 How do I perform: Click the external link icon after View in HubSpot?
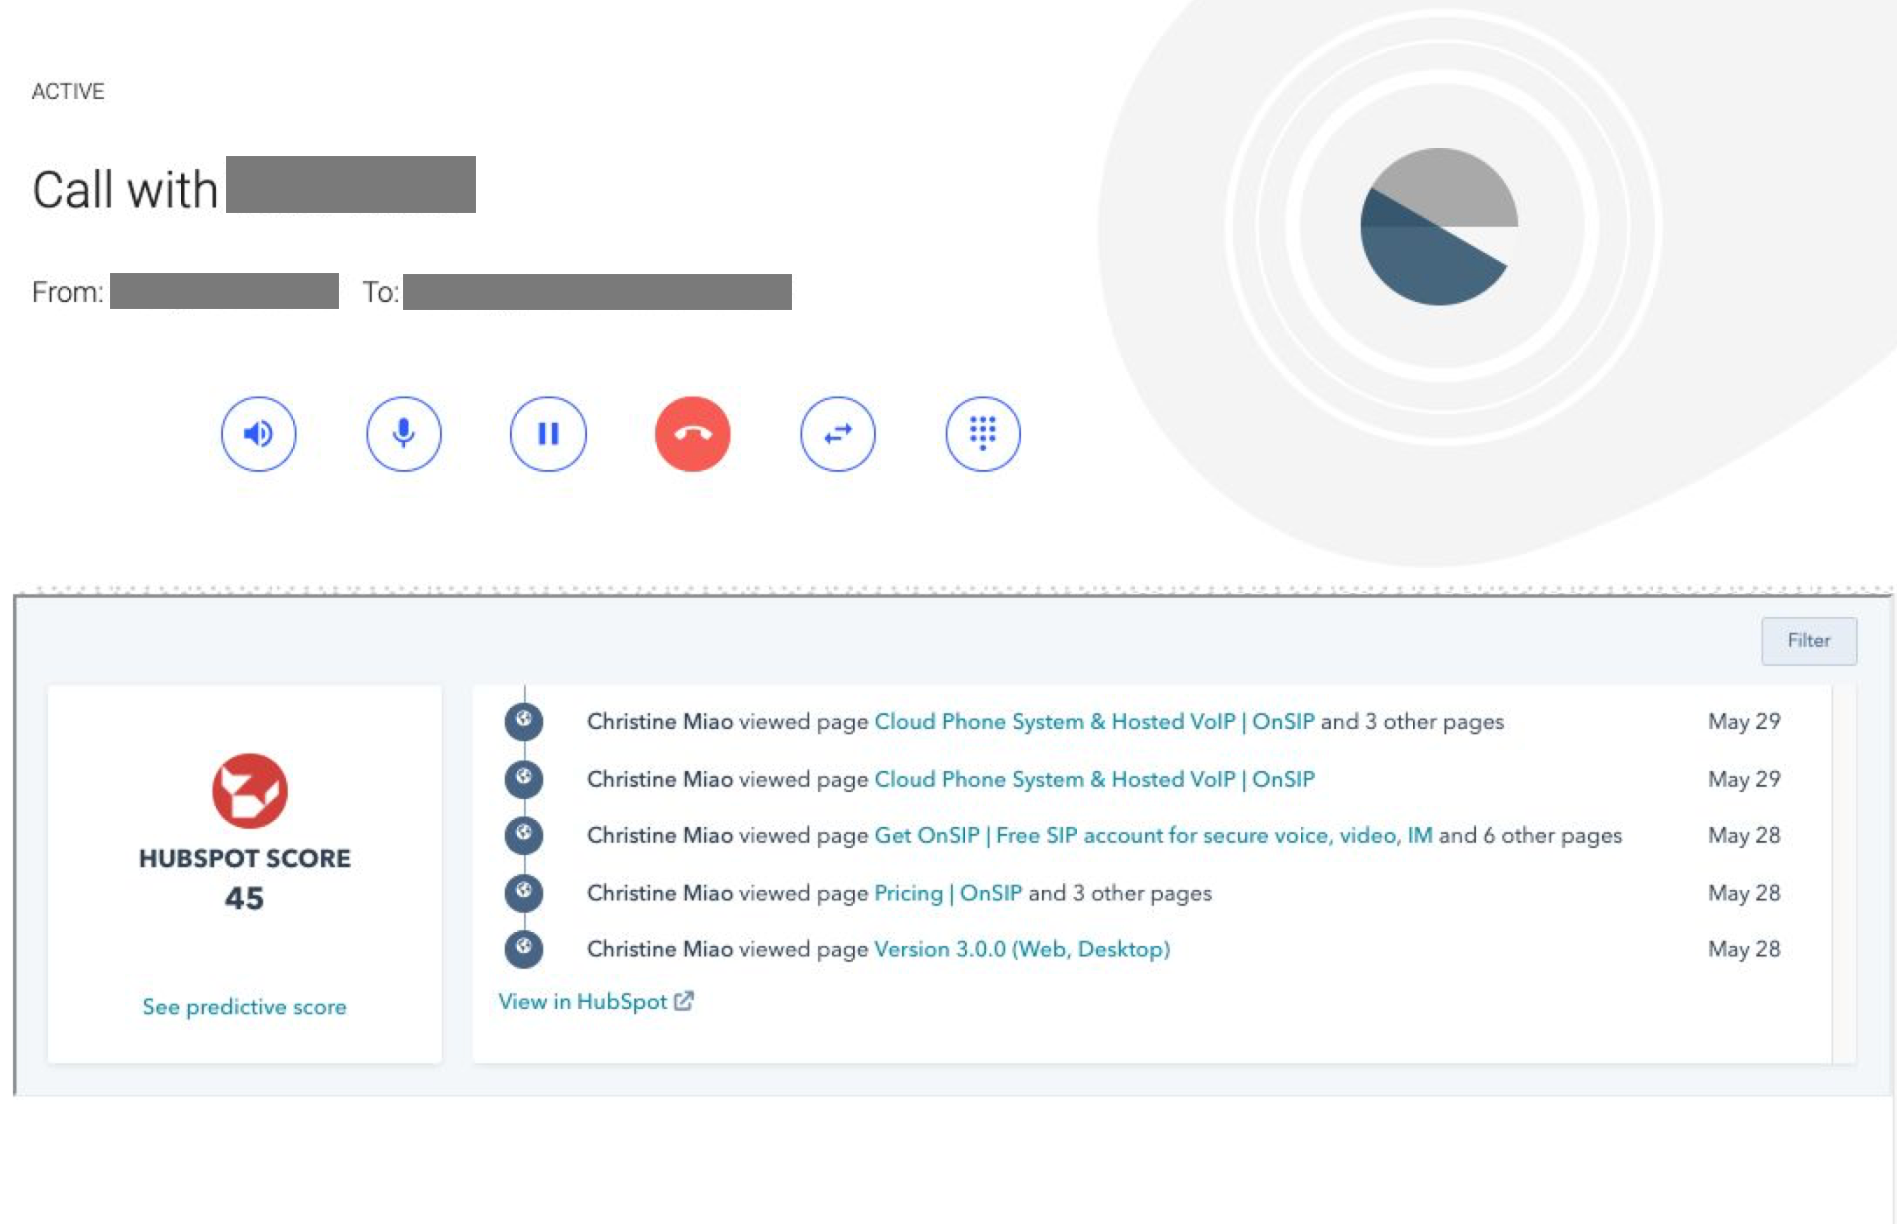tap(684, 1000)
